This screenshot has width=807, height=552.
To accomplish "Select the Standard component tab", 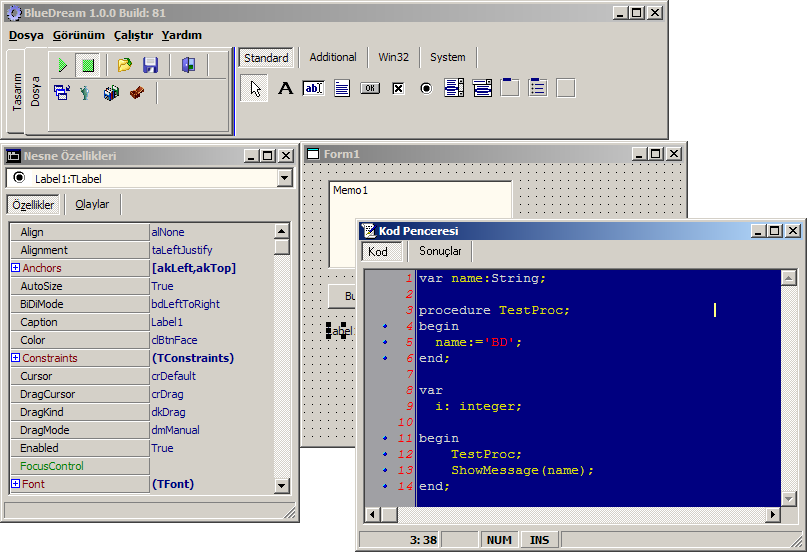I will [x=266, y=58].
